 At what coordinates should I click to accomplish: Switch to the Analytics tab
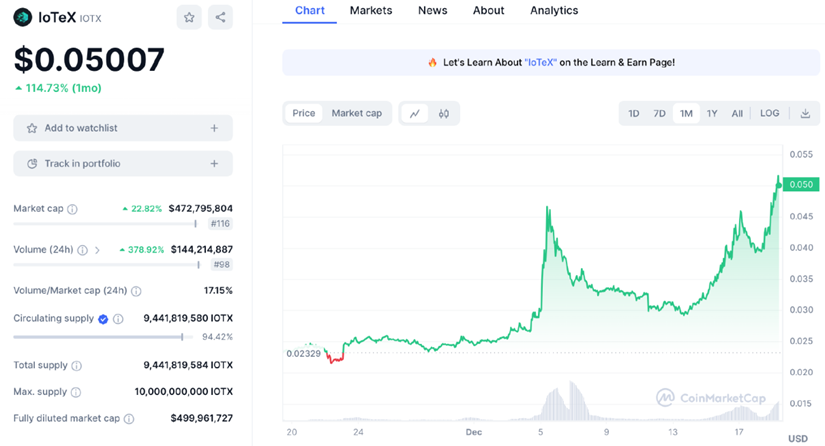tap(554, 11)
